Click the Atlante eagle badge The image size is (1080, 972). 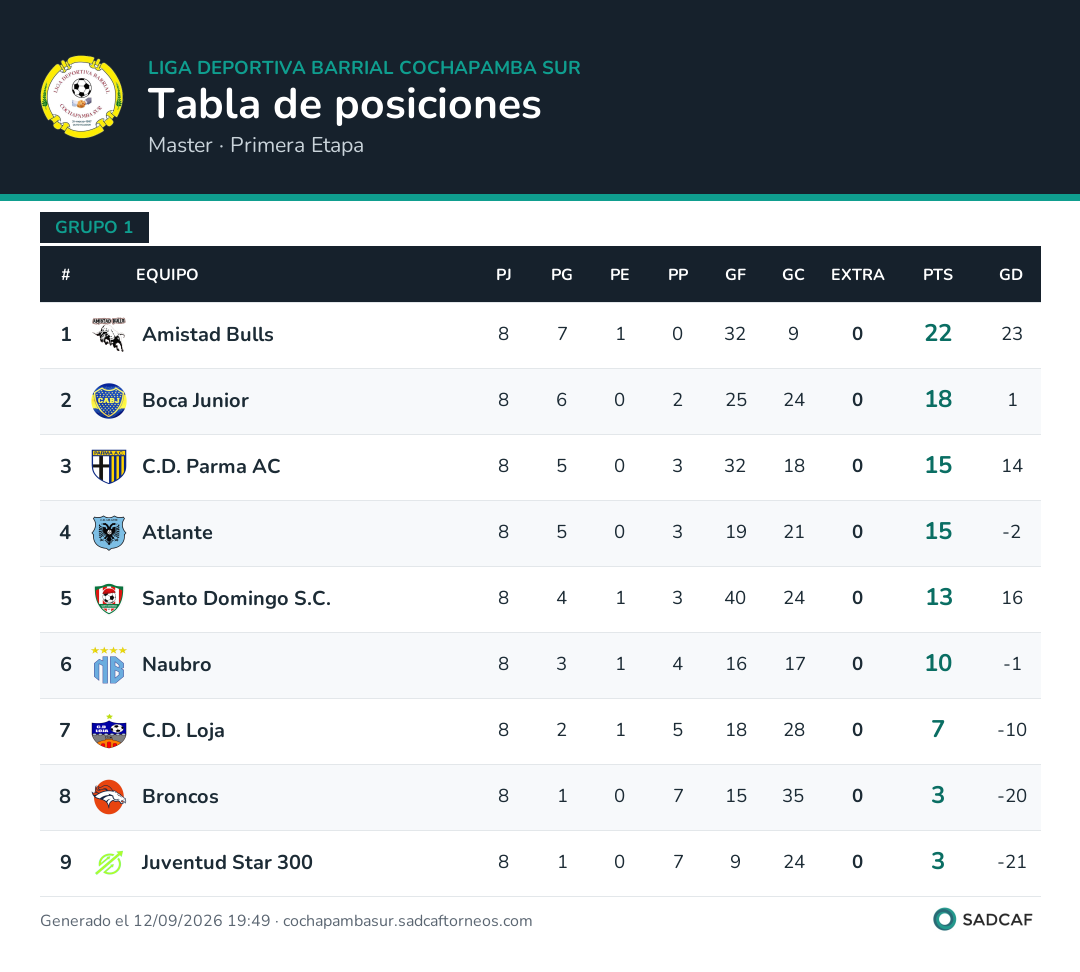click(x=109, y=532)
